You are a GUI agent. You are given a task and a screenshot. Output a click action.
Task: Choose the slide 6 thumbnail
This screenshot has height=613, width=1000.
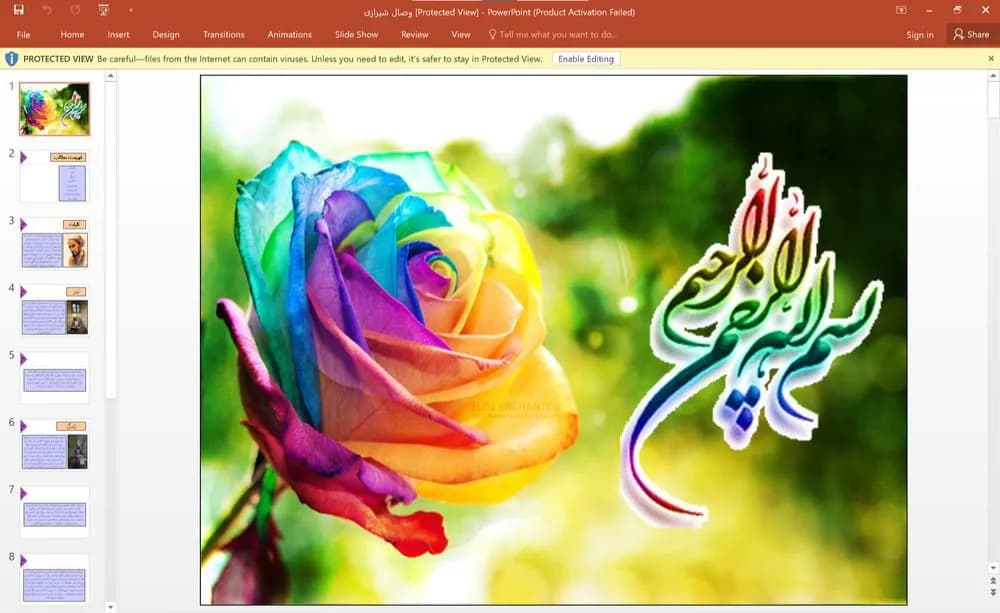[54, 445]
